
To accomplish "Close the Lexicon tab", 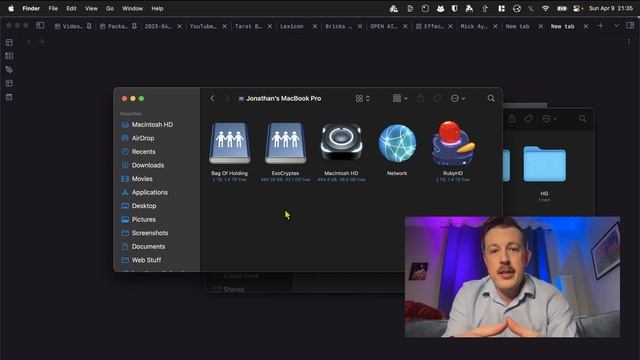I will click(x=315, y=26).
